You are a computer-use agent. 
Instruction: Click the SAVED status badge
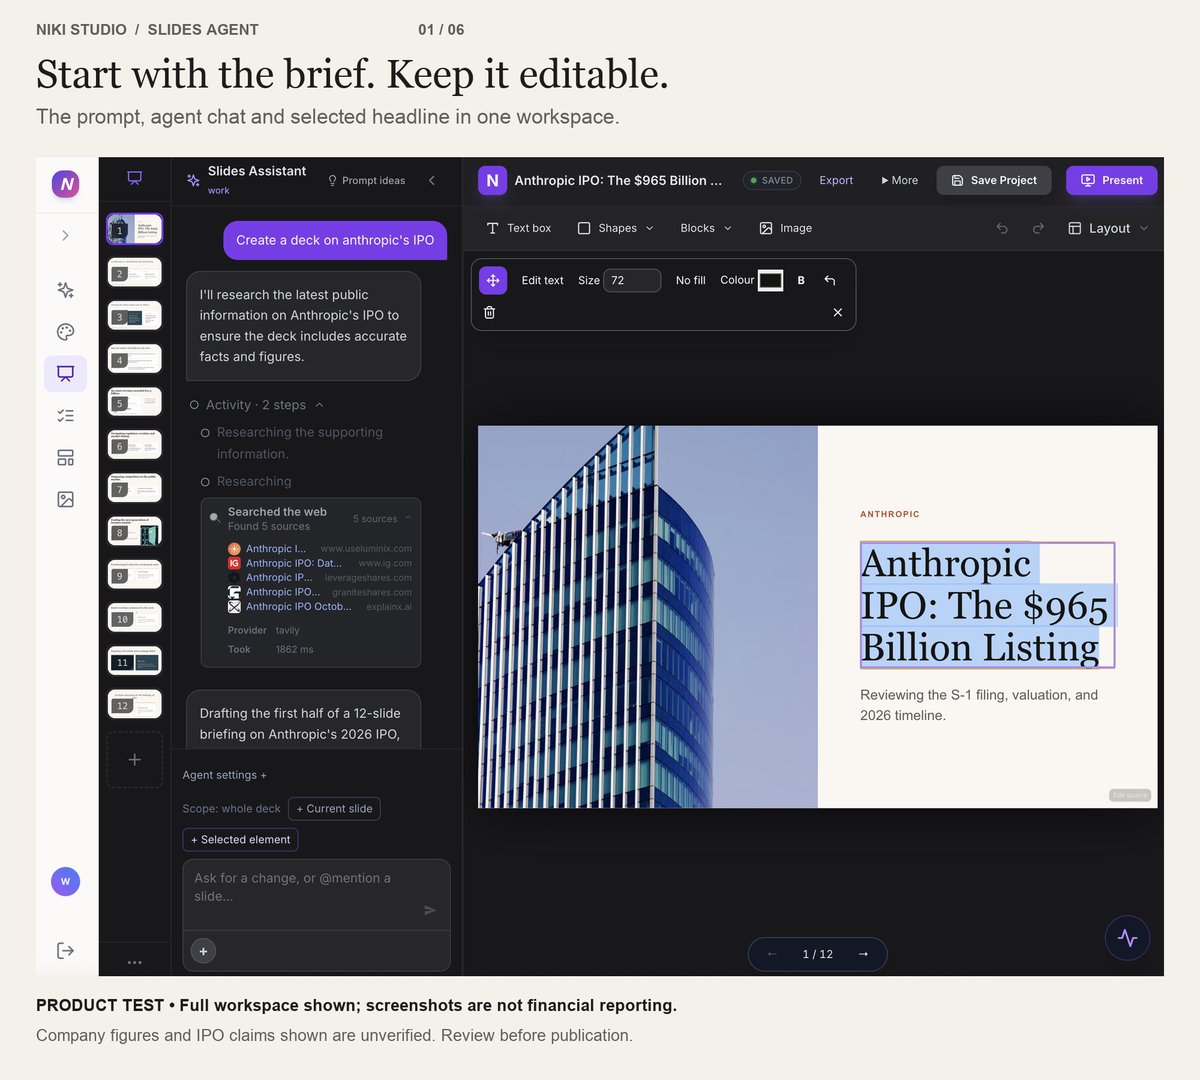772,181
